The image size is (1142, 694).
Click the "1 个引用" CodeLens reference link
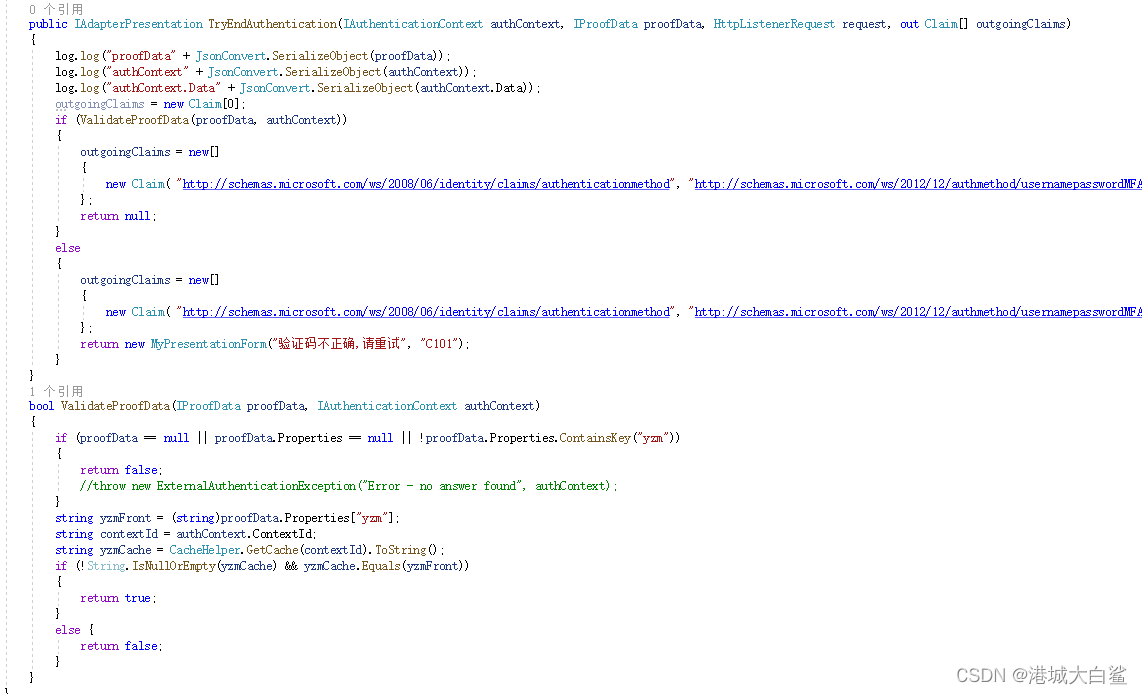(x=56, y=391)
